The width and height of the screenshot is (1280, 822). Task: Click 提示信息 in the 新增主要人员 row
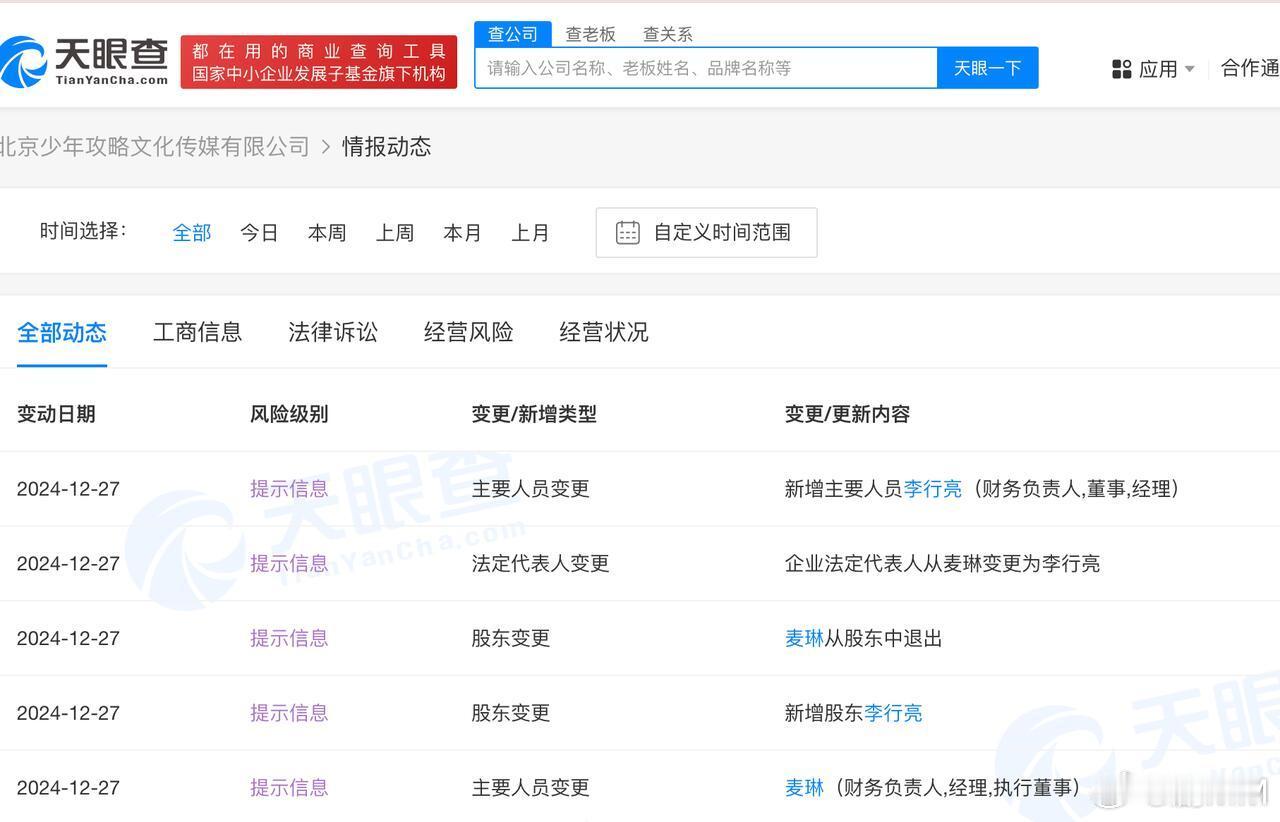[289, 489]
